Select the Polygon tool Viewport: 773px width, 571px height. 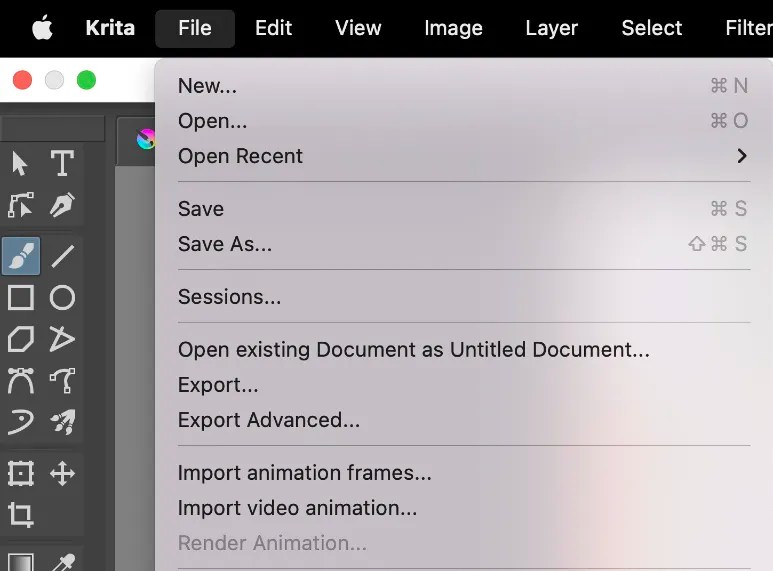[21, 339]
